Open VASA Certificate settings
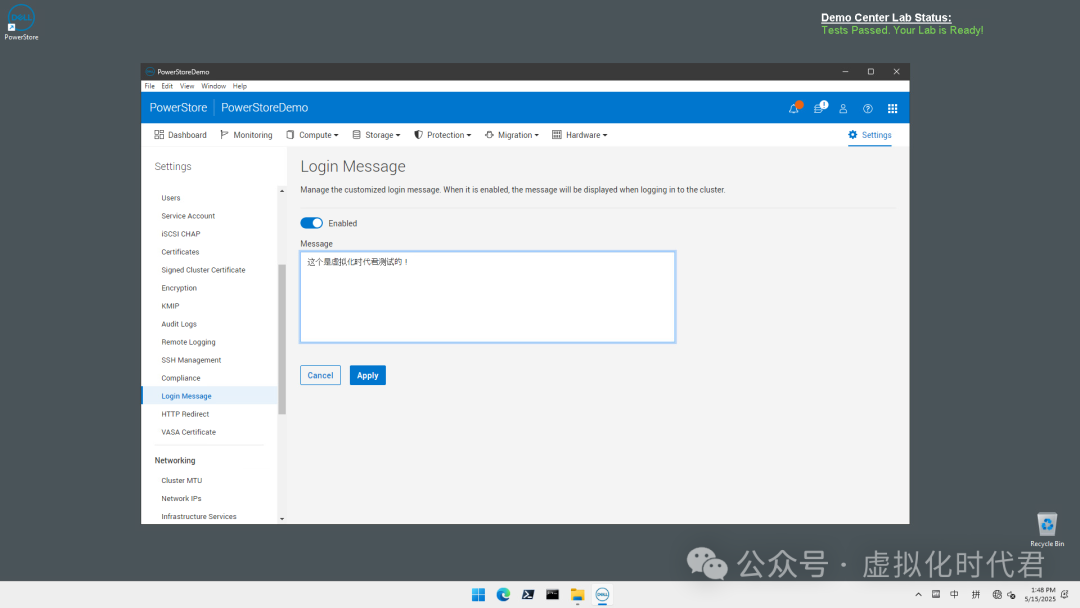Screen dimensions: 1080x608 (189, 432)
